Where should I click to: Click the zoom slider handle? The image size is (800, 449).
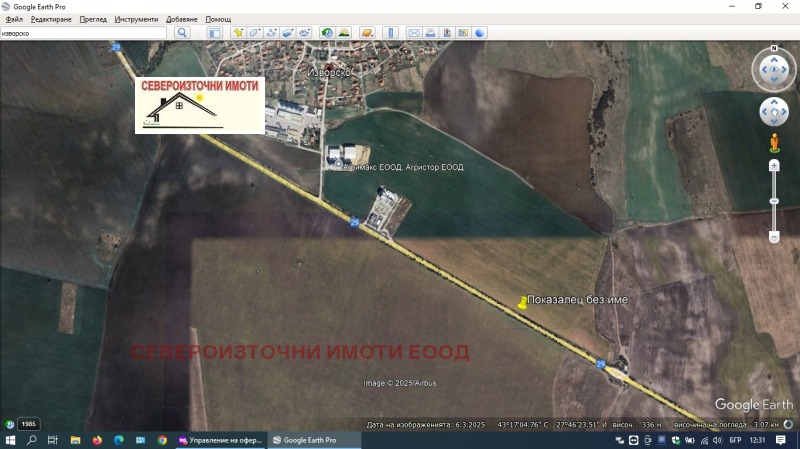(x=774, y=201)
